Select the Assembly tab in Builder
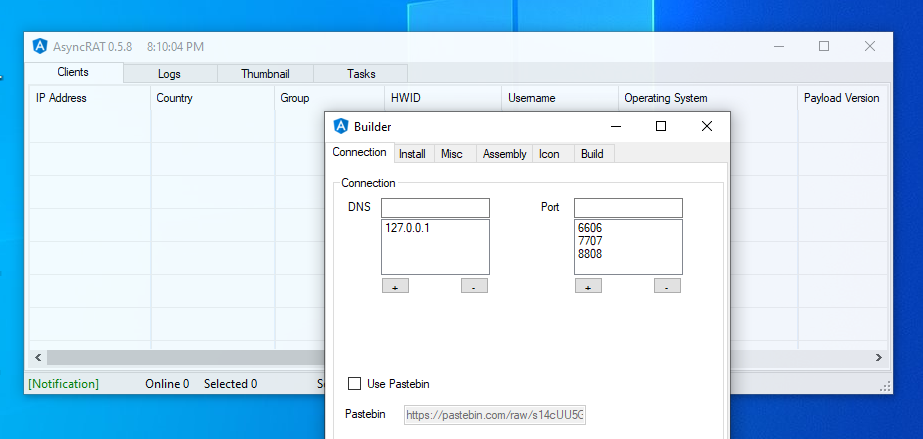The image size is (923, 439). (x=504, y=154)
